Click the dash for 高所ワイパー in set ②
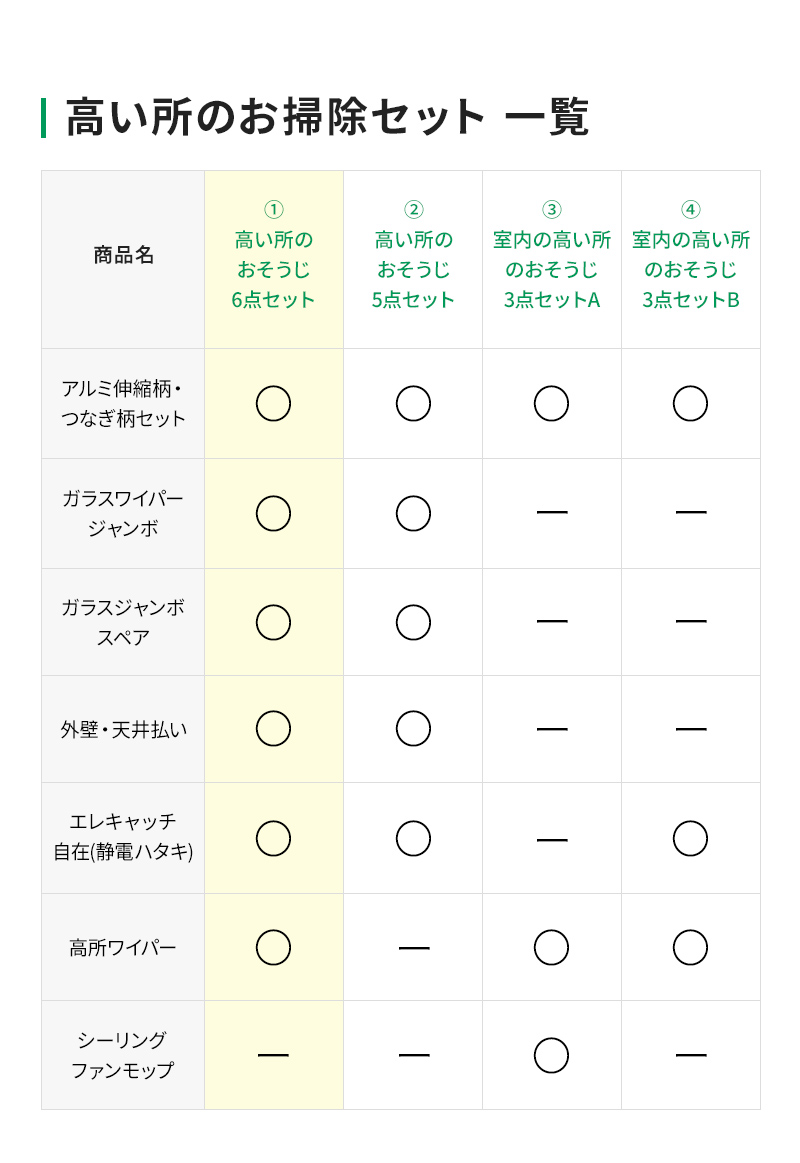This screenshot has width=800, height=1163. pos(413,947)
